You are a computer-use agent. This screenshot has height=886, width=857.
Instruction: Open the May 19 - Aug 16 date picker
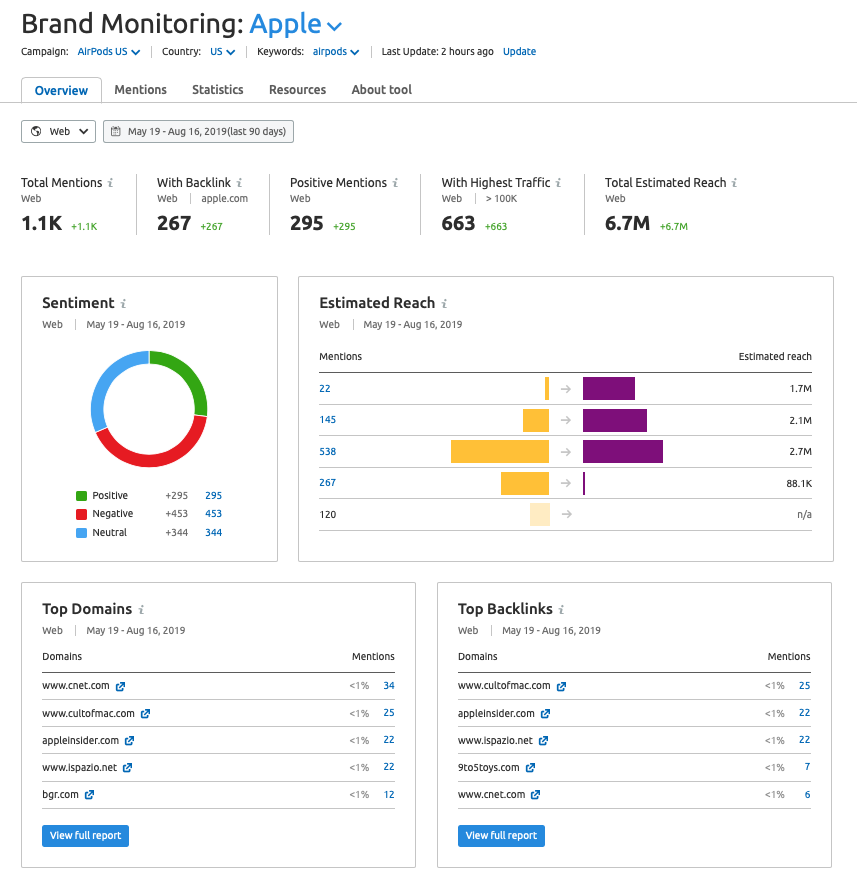point(198,132)
